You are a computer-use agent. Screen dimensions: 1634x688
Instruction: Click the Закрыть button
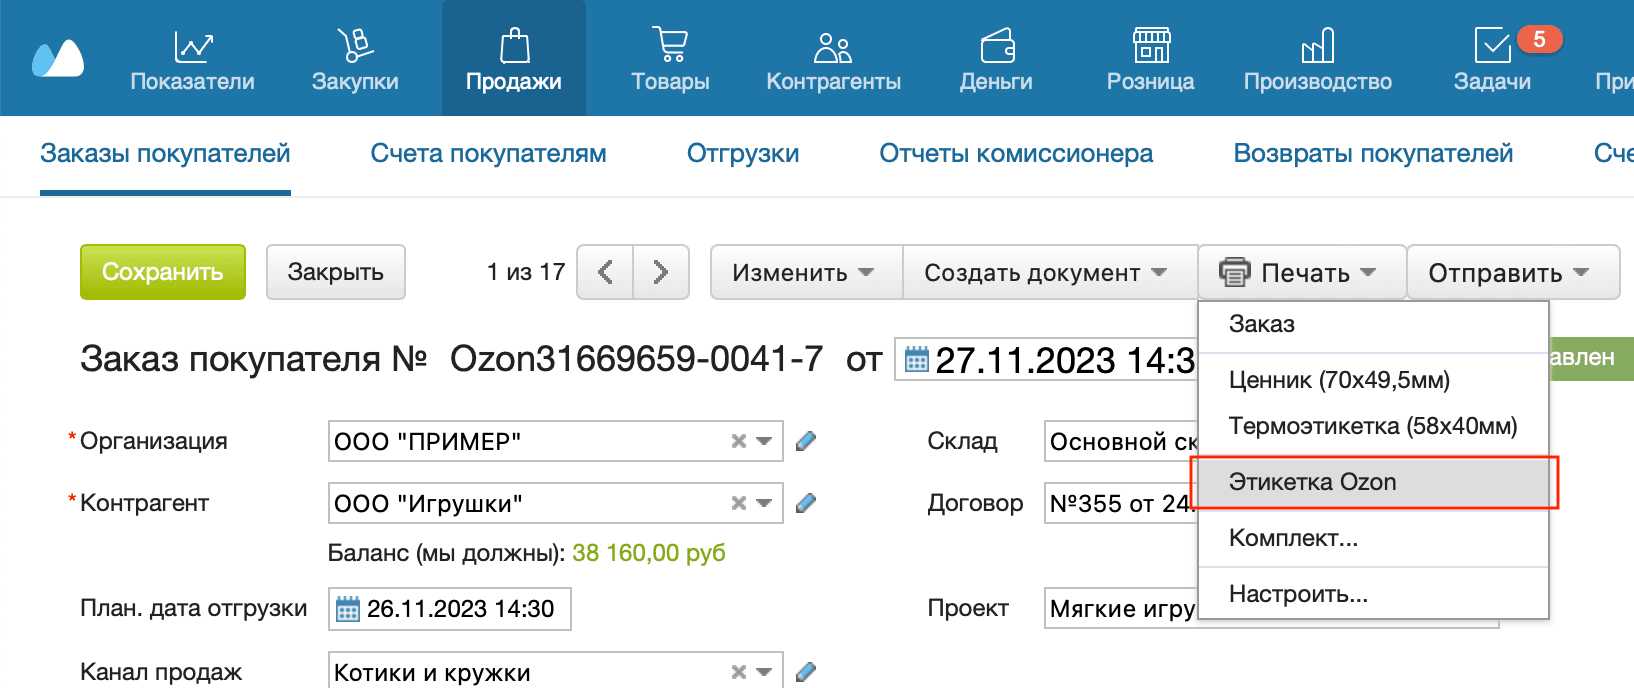click(x=336, y=272)
